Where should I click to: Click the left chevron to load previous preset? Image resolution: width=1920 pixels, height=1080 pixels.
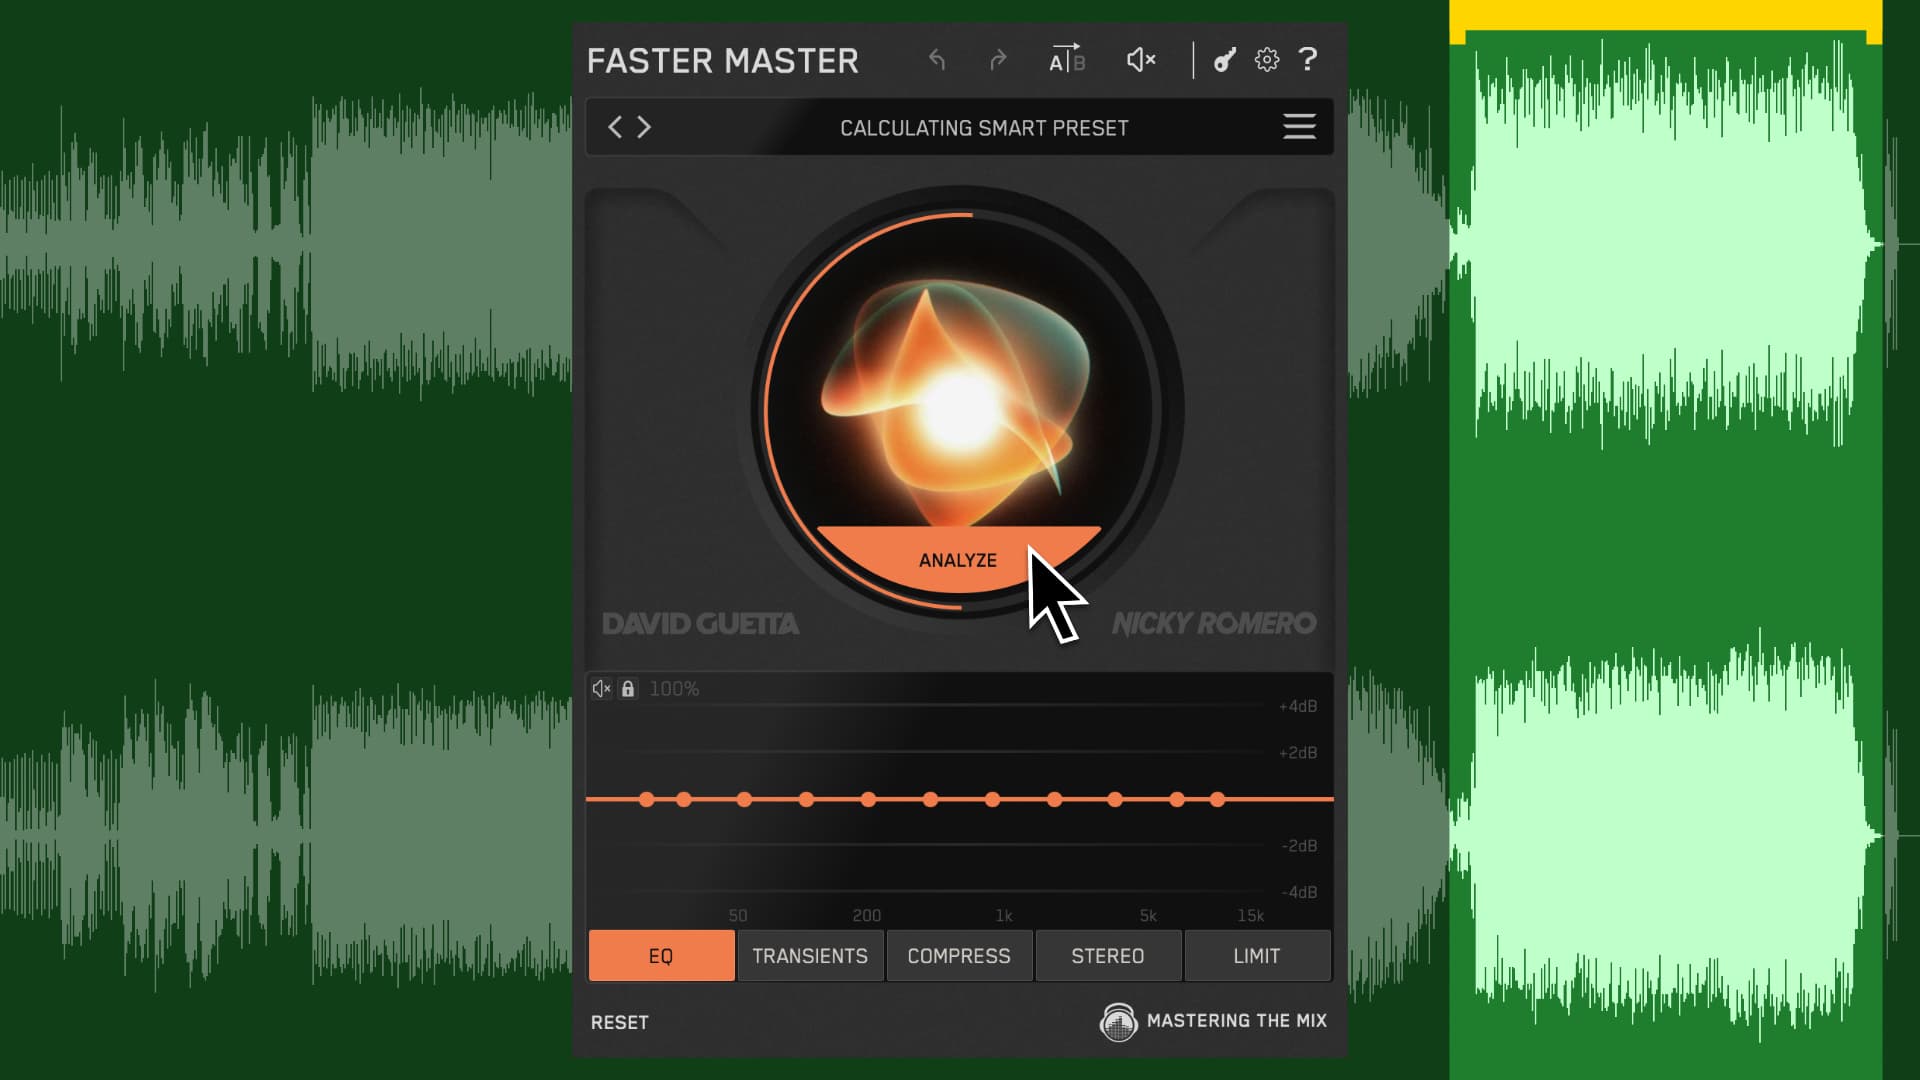pyautogui.click(x=614, y=127)
